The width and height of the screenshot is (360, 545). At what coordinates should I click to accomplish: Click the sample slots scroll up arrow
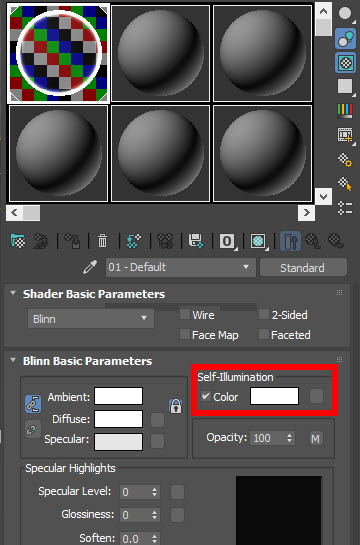pos(323,11)
